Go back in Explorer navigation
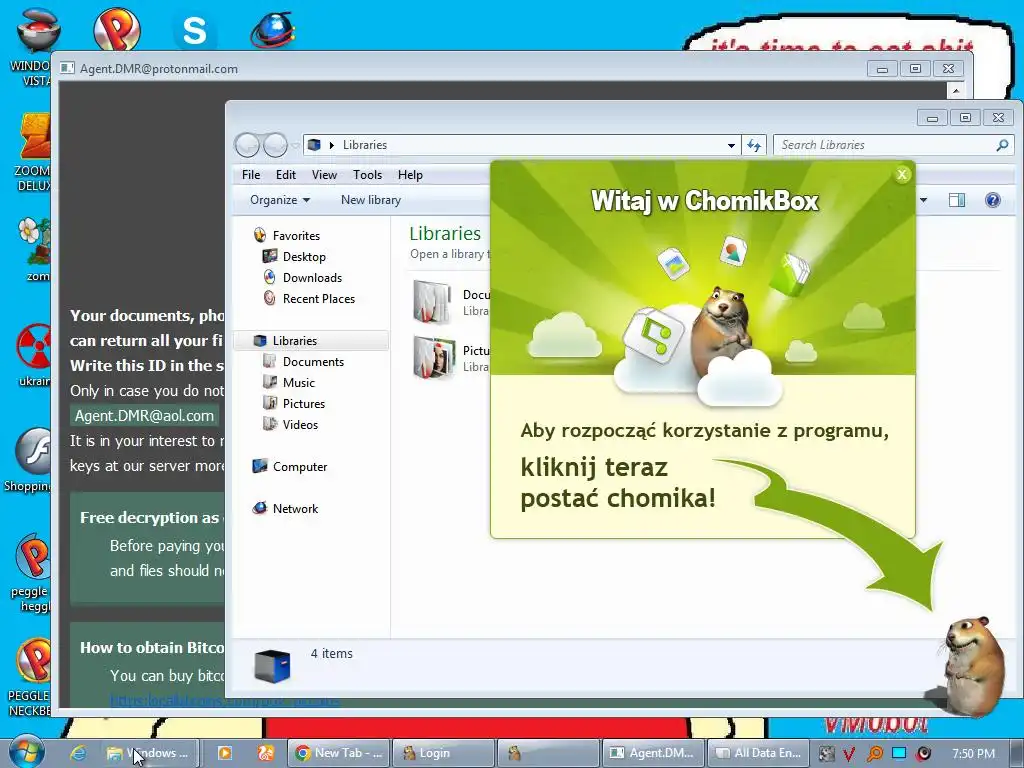 pos(247,145)
